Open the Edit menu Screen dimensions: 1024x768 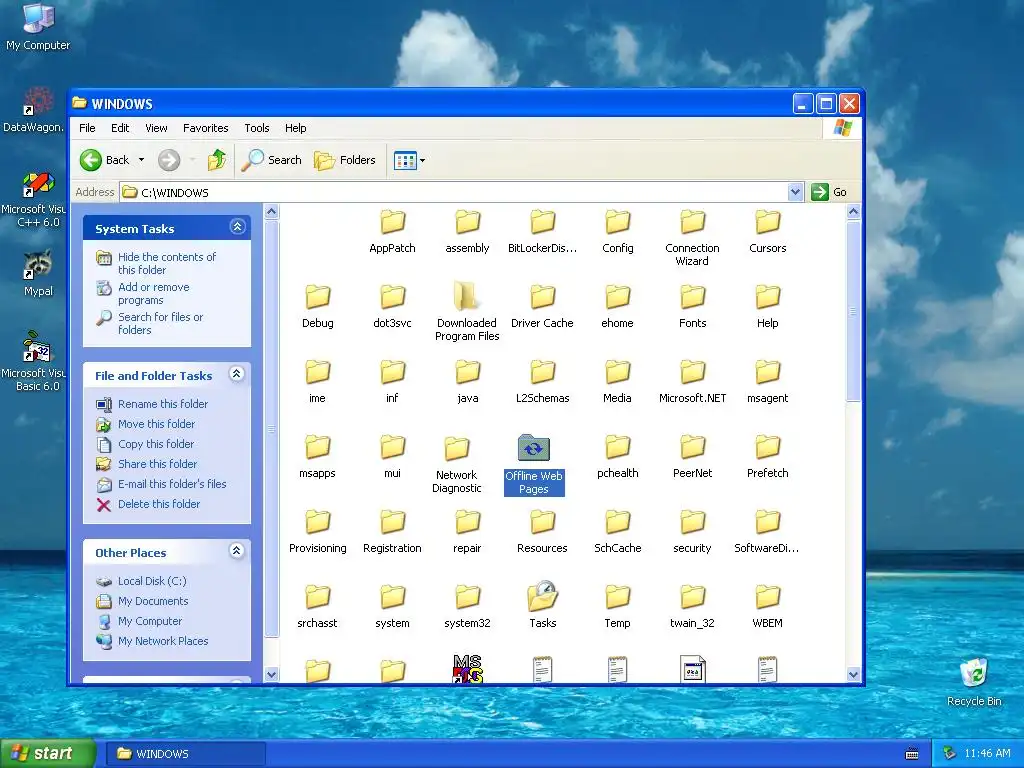pyautogui.click(x=120, y=128)
